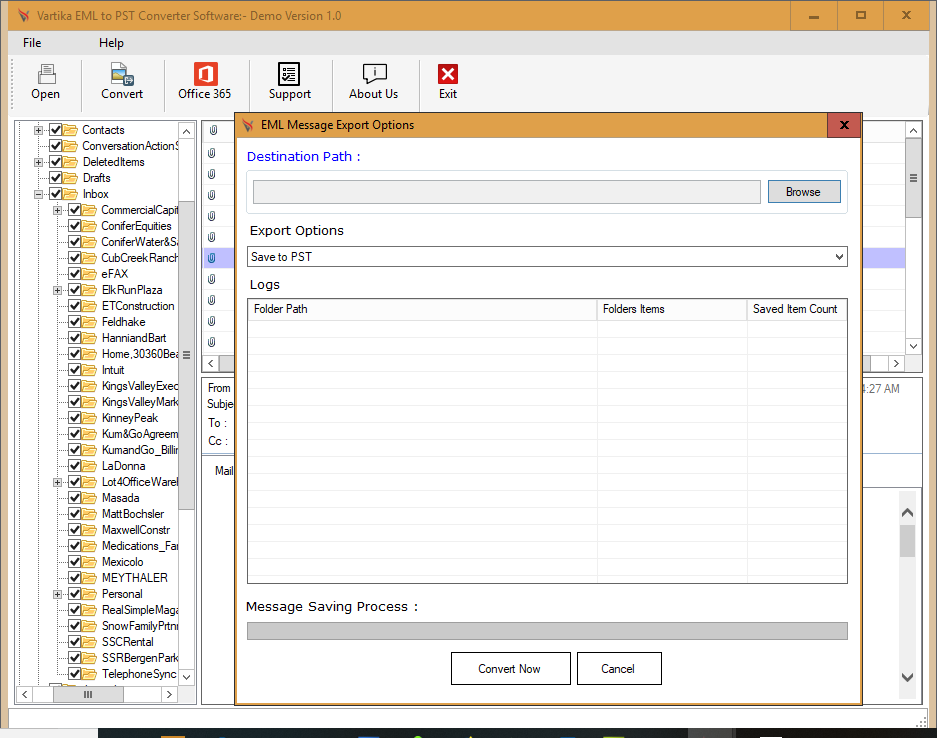This screenshot has width=937, height=738.
Task: Select the KinneyPeak folder icon
Action: 90,418
